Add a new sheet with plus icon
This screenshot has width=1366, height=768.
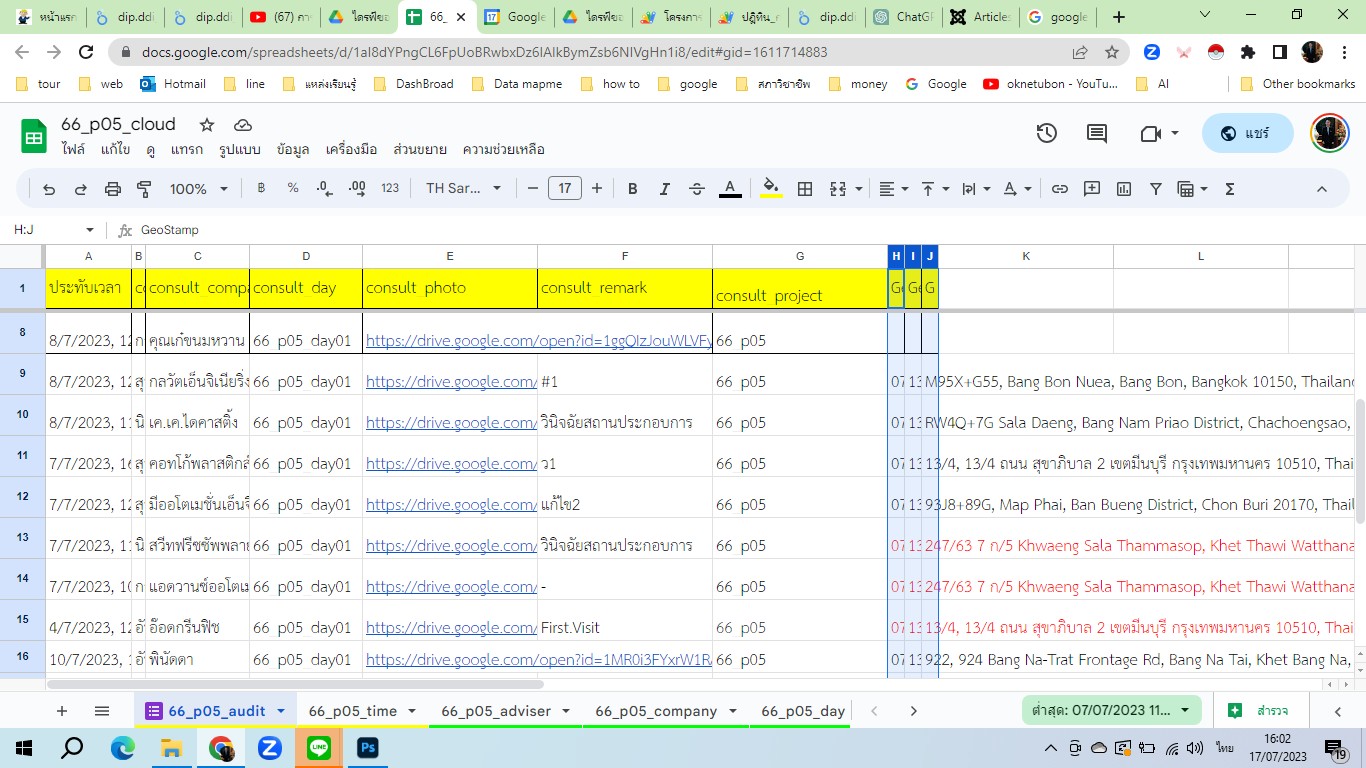(62, 711)
